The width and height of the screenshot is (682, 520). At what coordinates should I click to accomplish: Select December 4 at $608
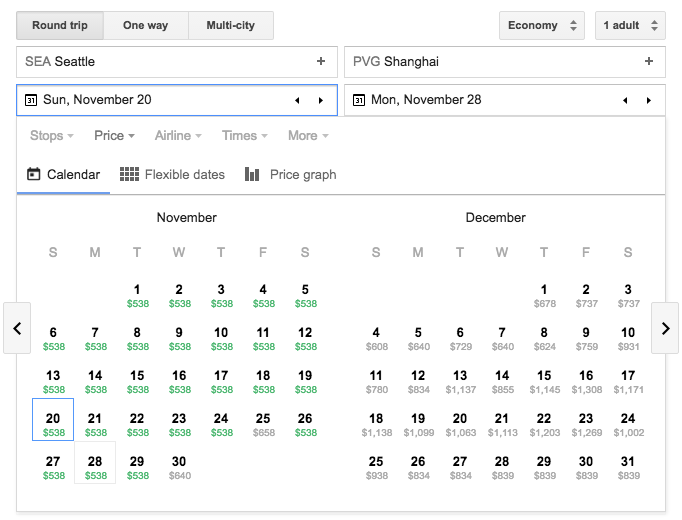click(376, 339)
